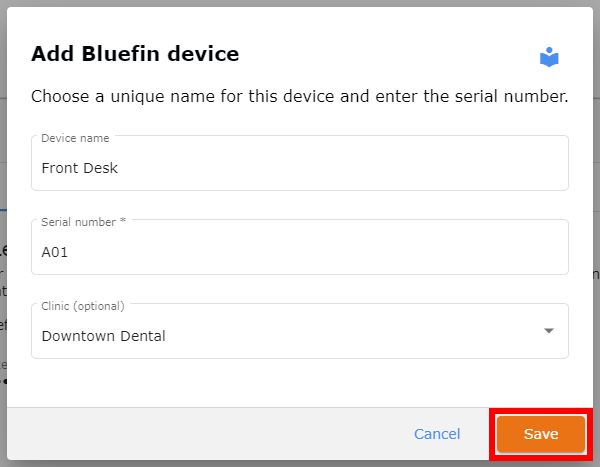Click empty dialog space below the Clinic field
The image size is (600, 467).
coord(300,383)
